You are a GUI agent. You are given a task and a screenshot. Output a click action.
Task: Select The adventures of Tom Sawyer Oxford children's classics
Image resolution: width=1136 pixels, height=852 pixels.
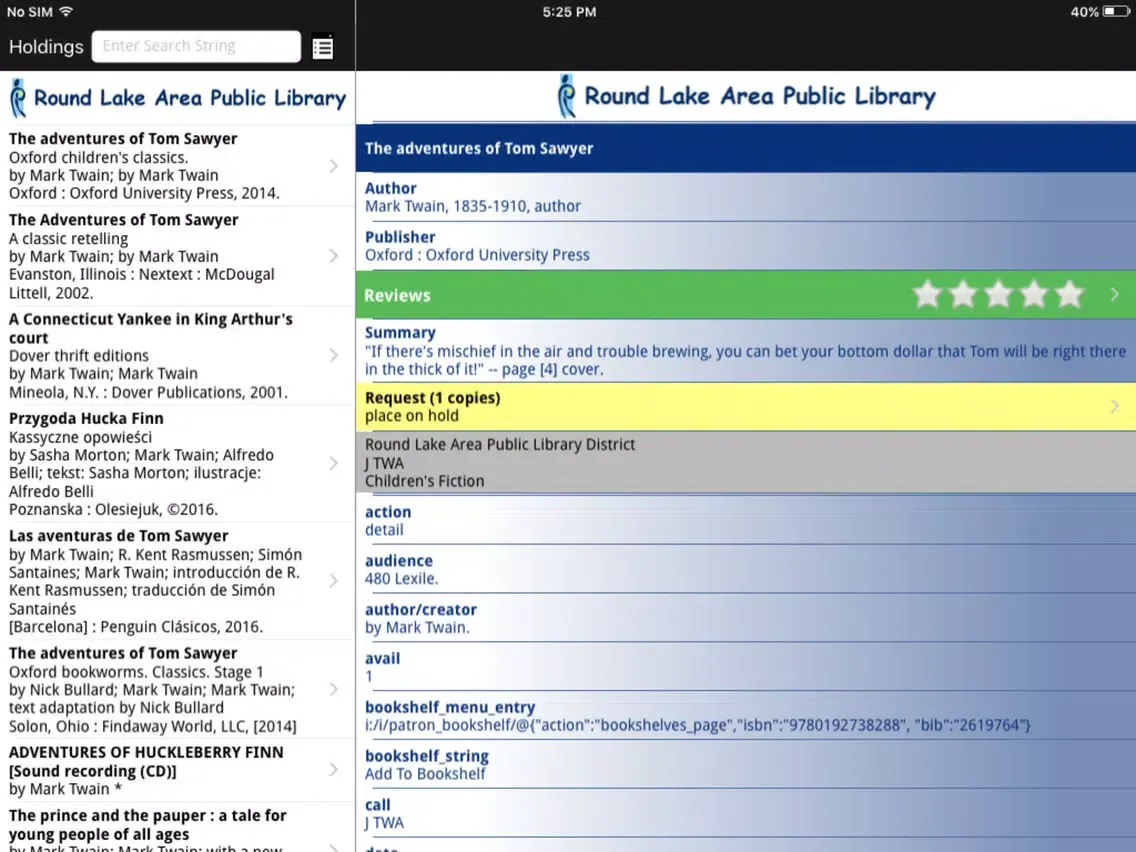(178, 166)
